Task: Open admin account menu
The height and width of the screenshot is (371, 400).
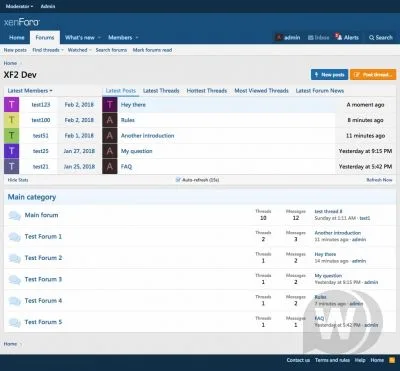Action: tap(288, 38)
